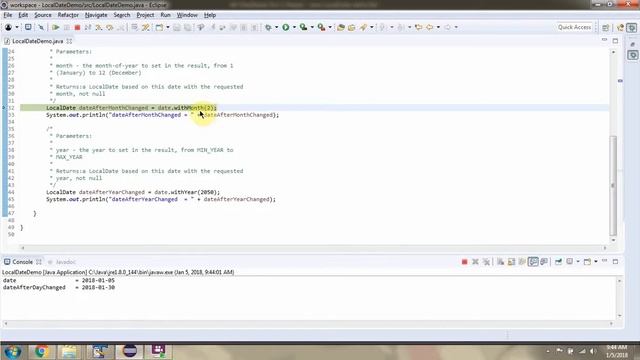Click the Debug bug icon

268,27
